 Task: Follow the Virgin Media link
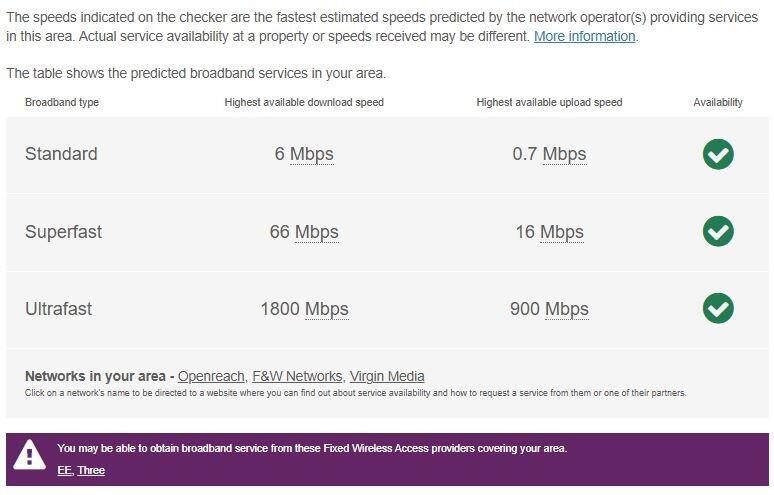(x=387, y=376)
